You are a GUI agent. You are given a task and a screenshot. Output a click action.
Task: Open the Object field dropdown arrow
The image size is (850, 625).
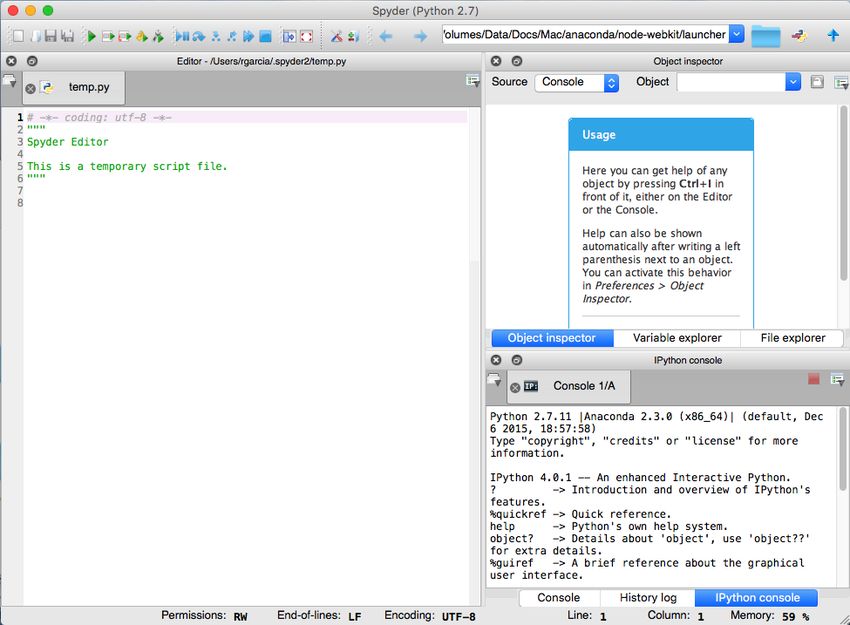pyautogui.click(x=793, y=82)
